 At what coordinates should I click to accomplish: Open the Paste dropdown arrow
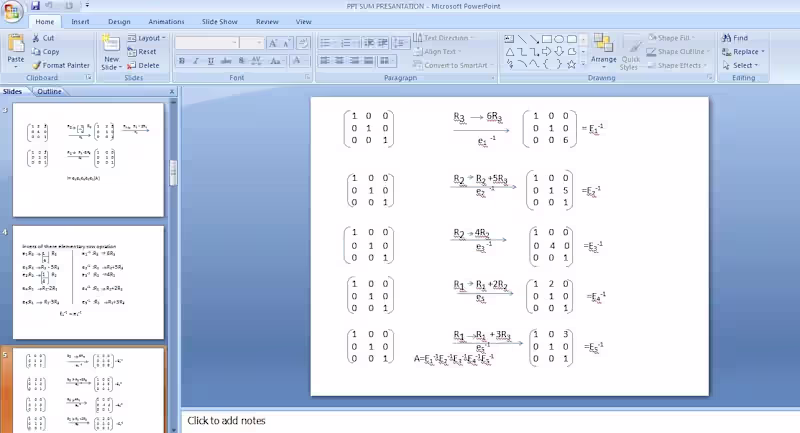click(x=16, y=67)
